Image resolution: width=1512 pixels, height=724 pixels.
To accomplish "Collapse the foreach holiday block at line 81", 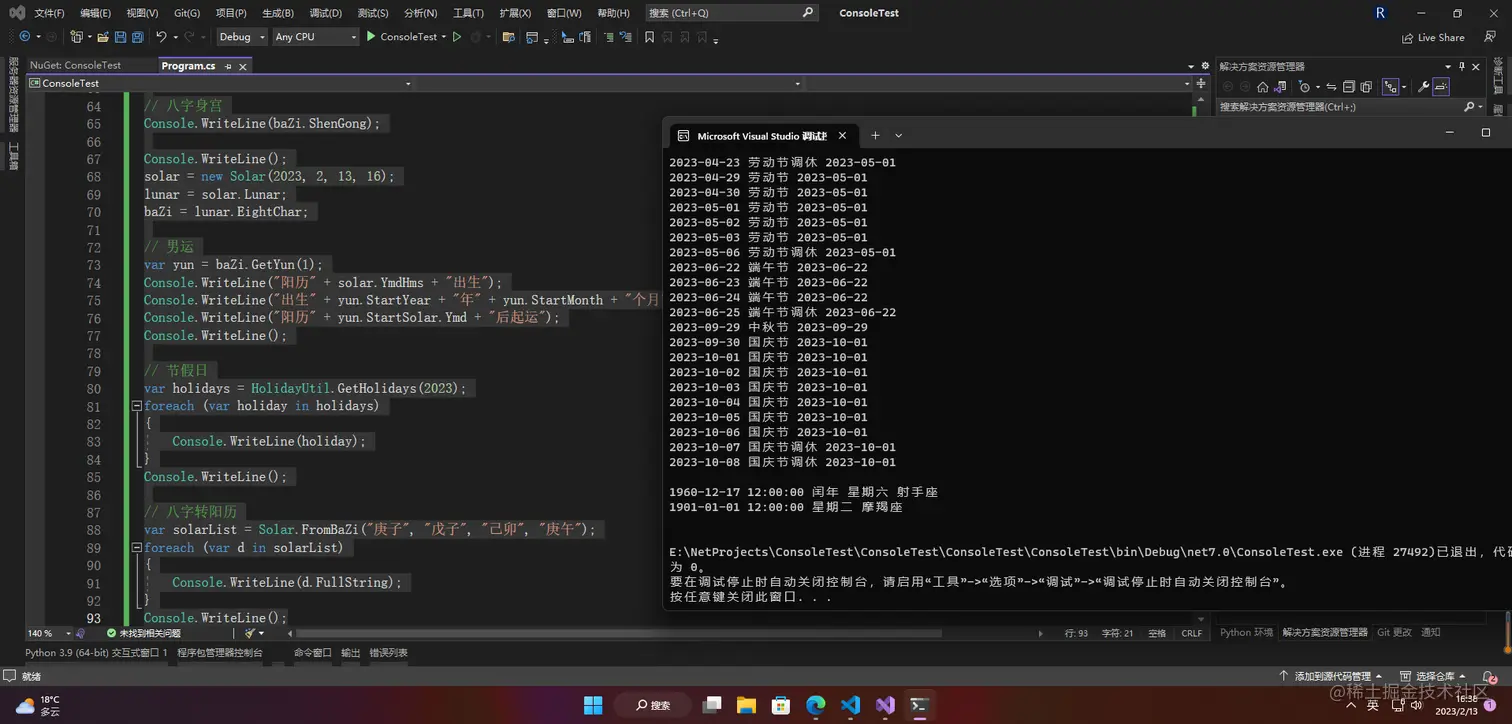I will 136,406.
